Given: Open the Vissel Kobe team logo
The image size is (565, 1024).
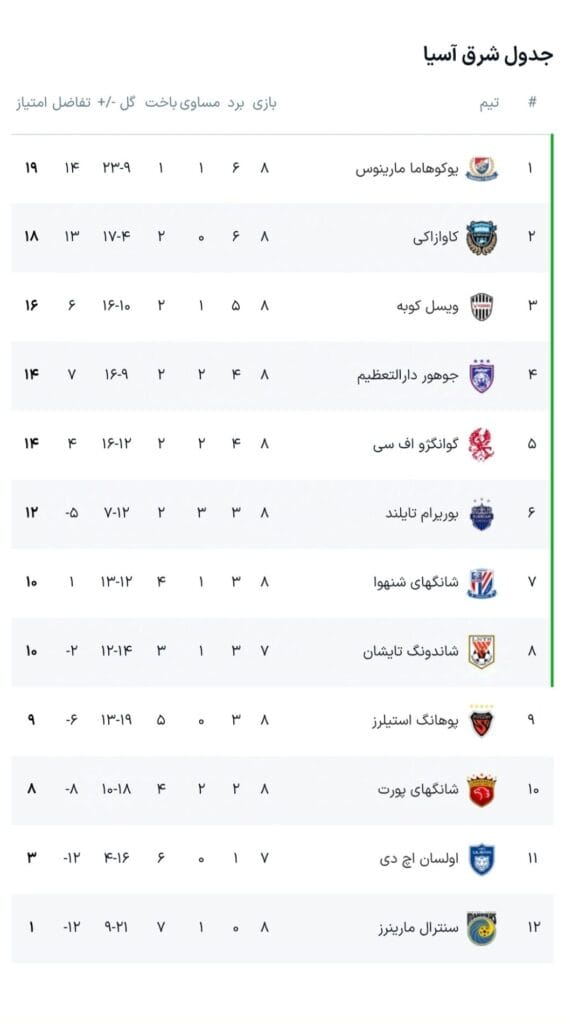Looking at the screenshot, I should click(481, 306).
